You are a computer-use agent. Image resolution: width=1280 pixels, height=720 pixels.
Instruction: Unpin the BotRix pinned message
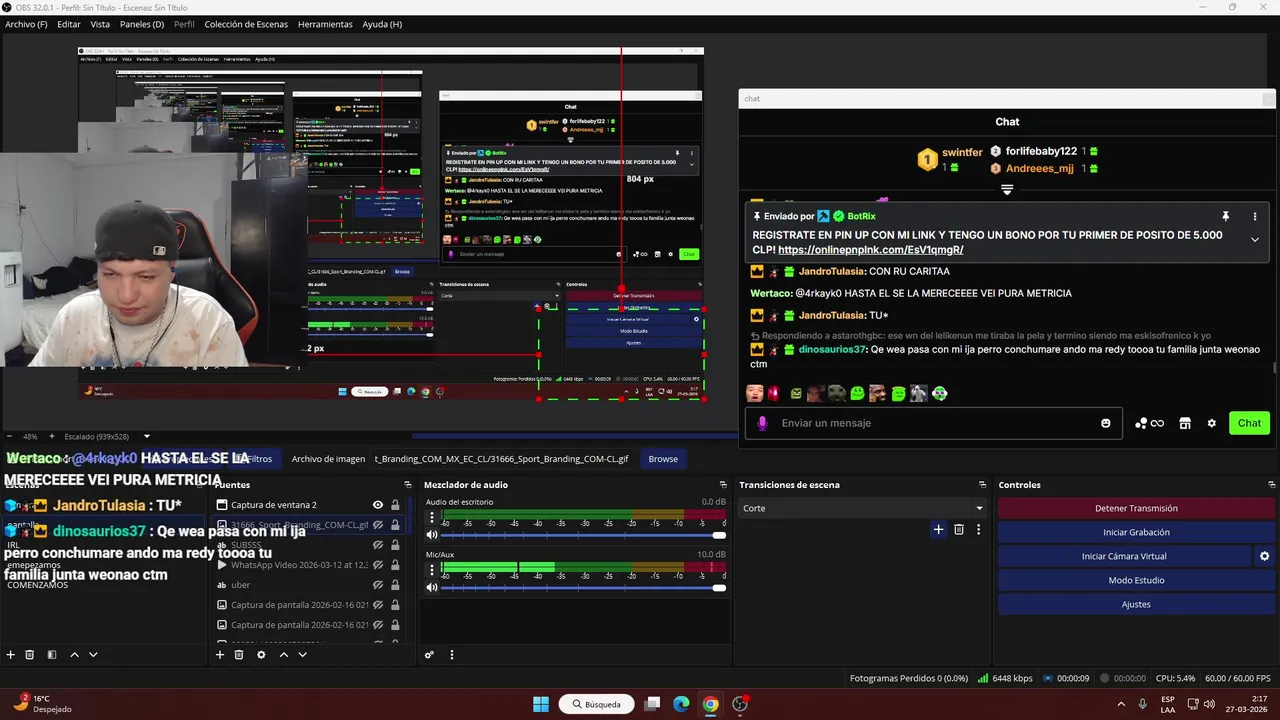1225,216
